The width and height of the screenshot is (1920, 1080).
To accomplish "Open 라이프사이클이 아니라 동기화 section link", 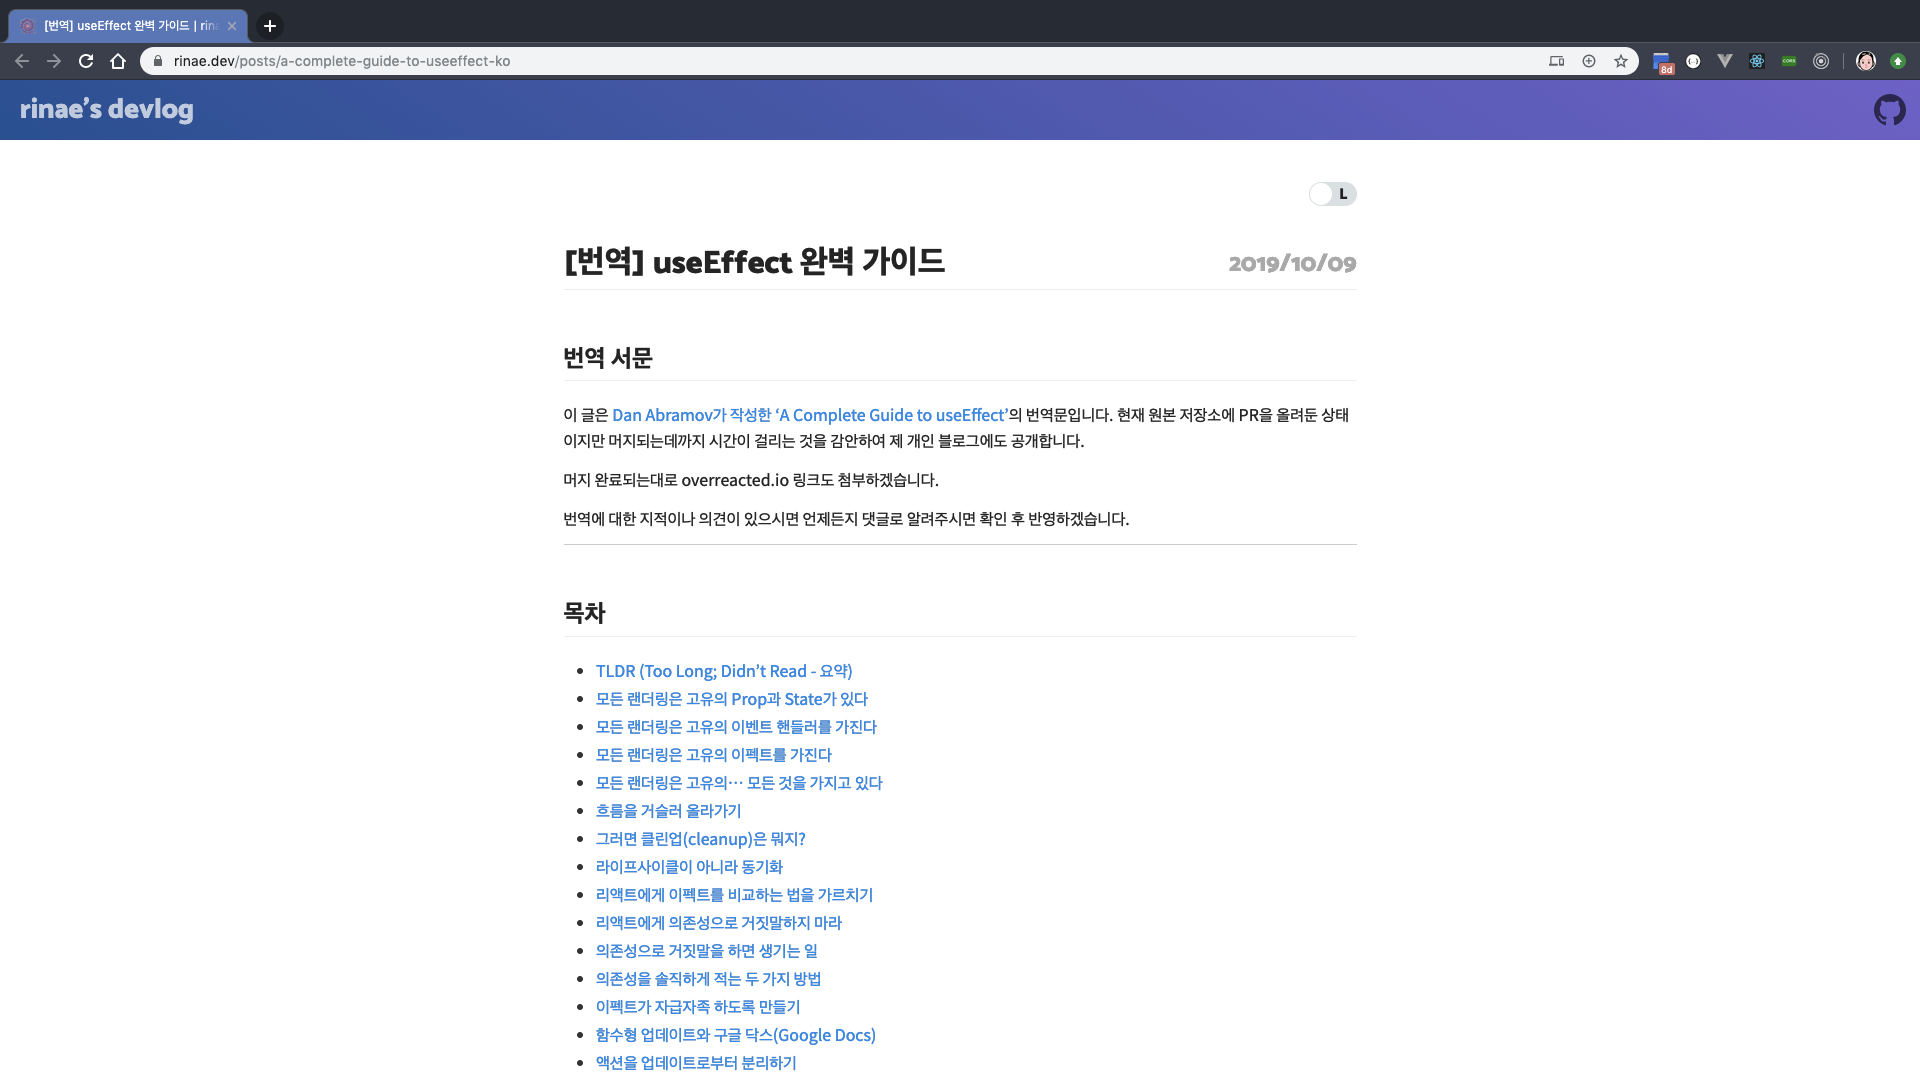I will 689,867.
